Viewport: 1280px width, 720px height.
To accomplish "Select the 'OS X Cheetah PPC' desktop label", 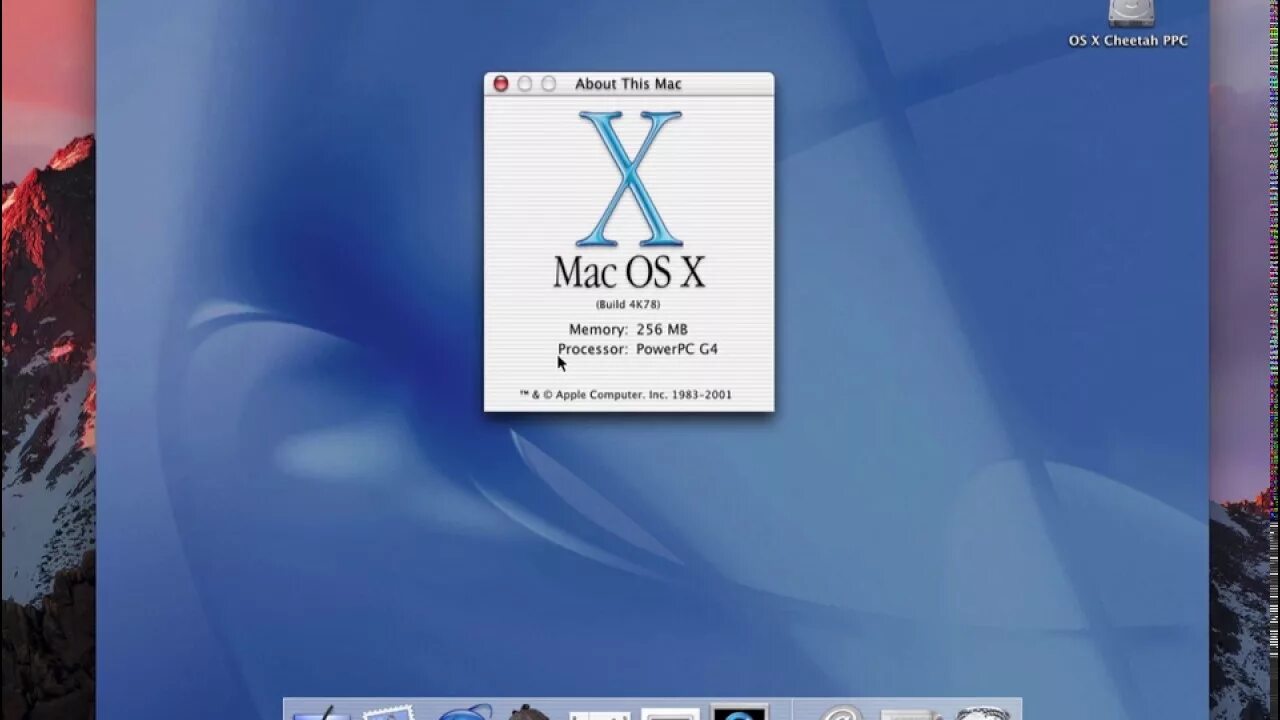I will click(x=1128, y=41).
